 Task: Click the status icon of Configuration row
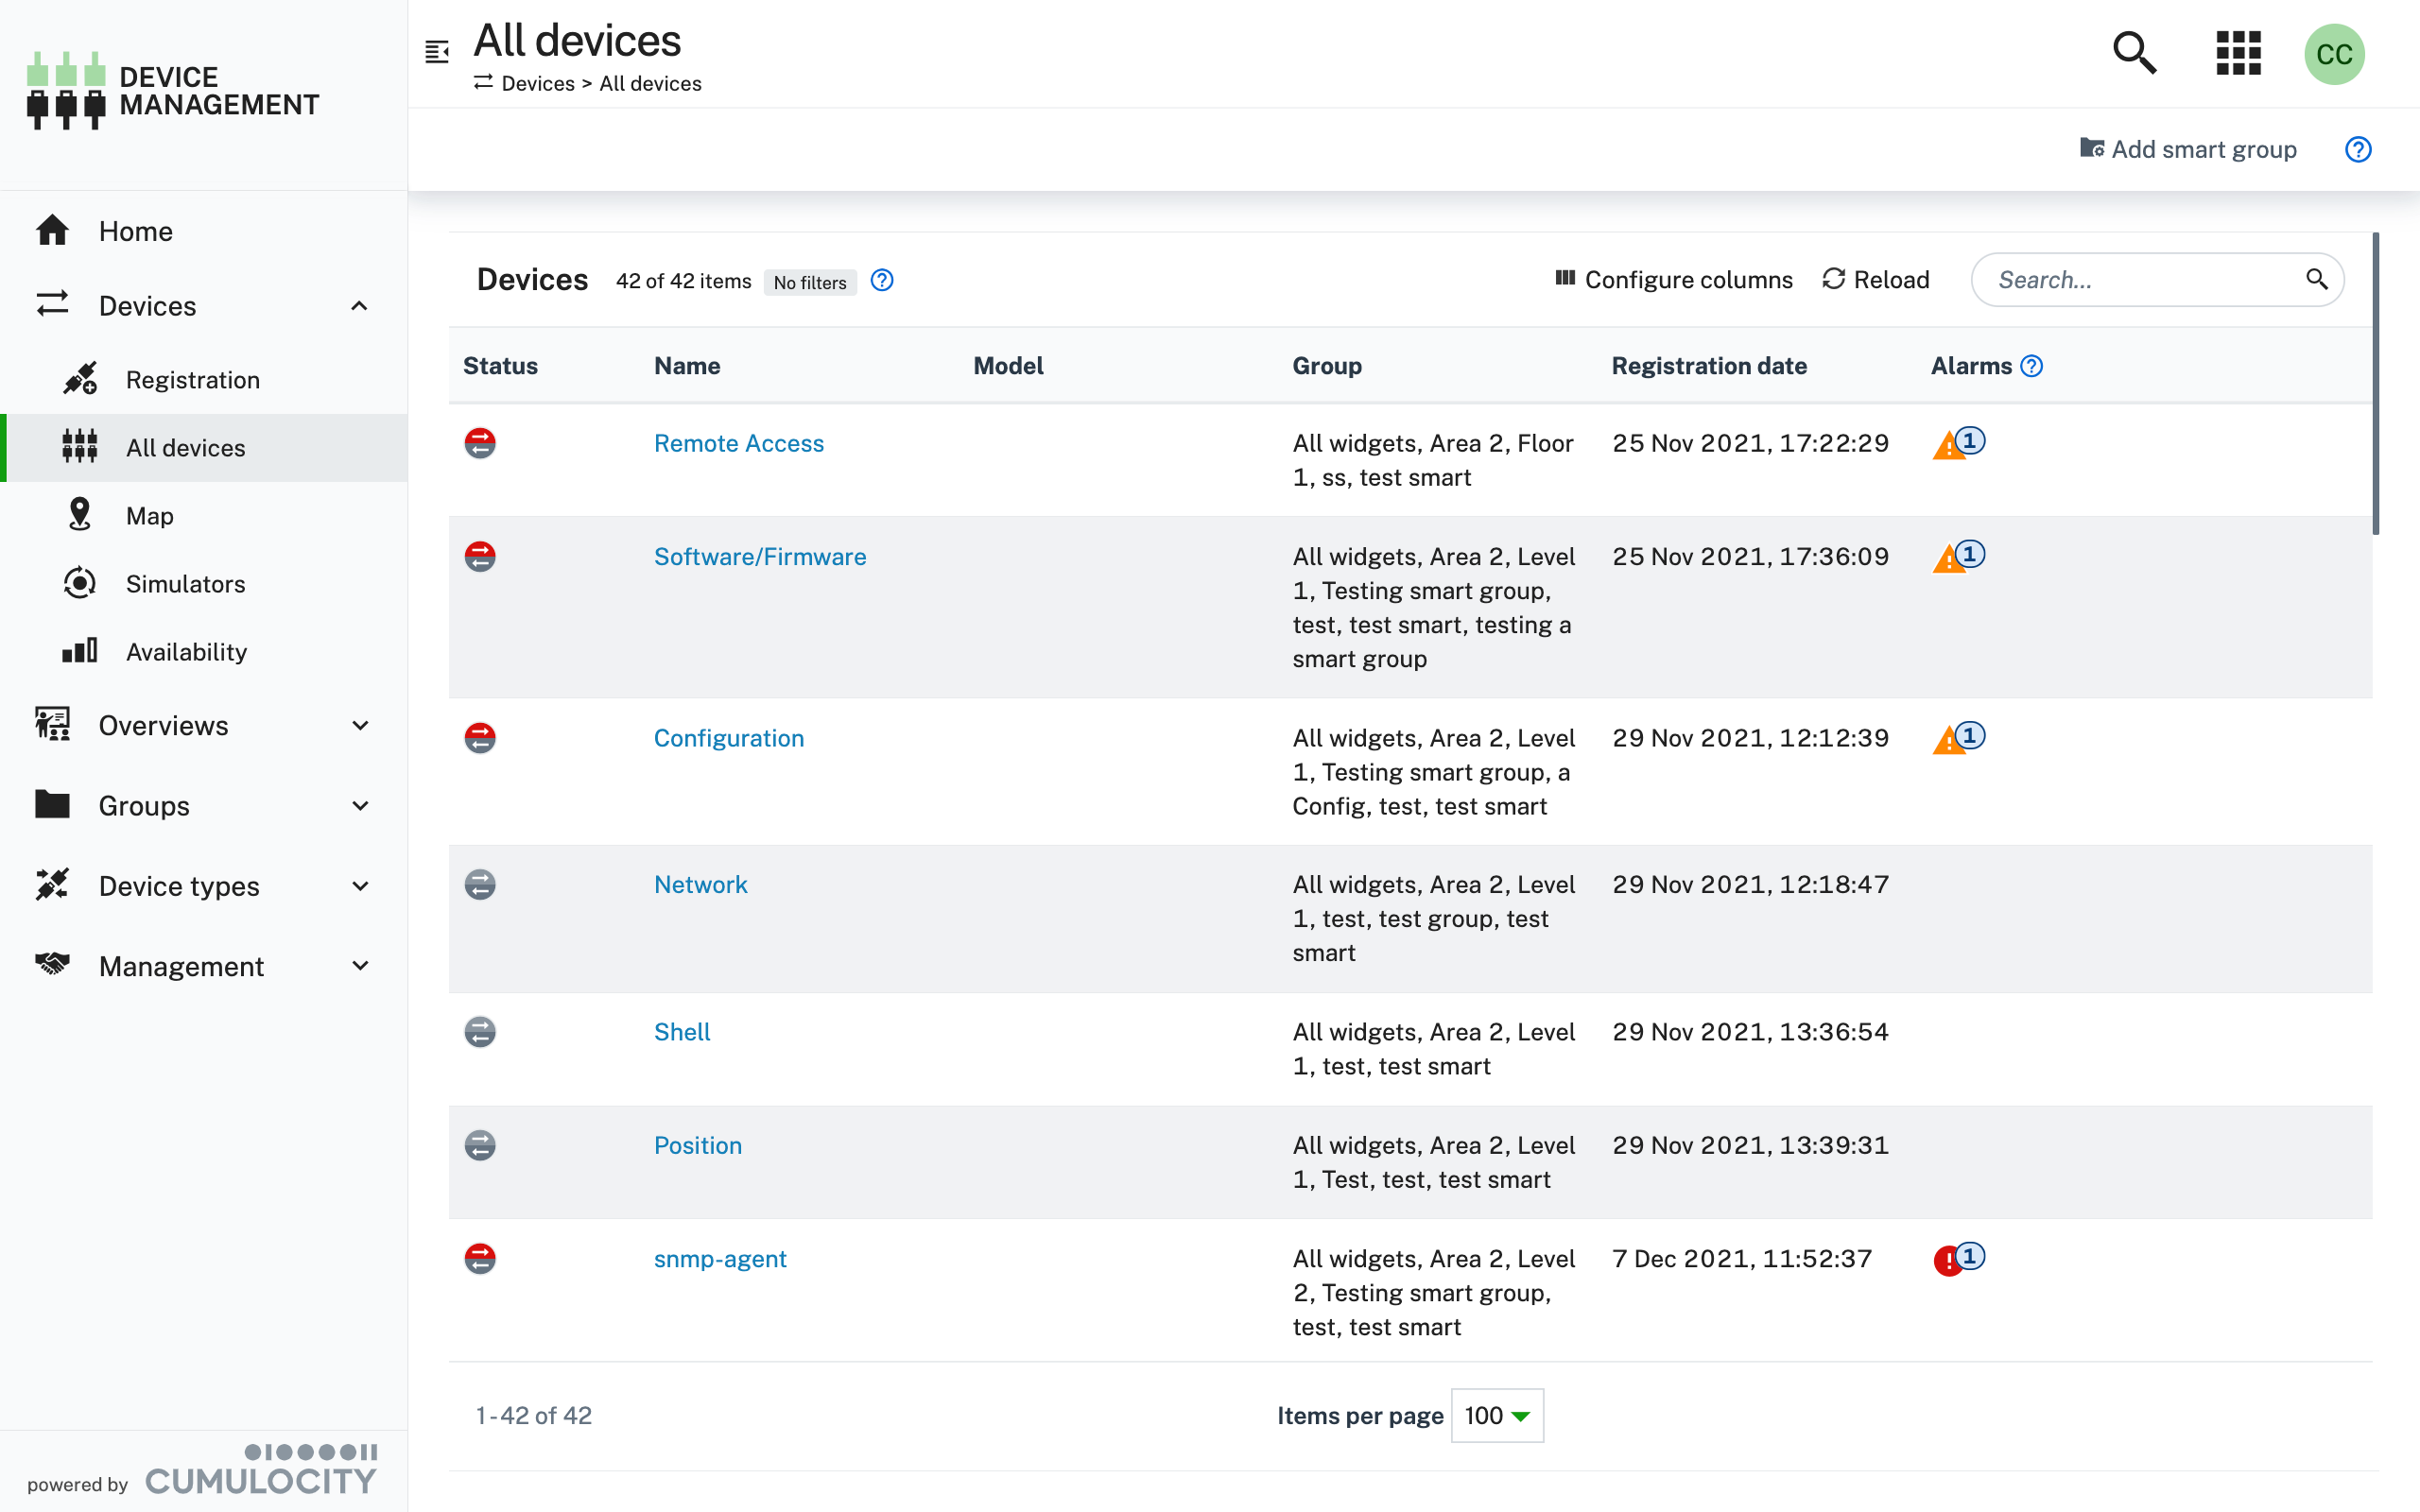pyautogui.click(x=480, y=738)
